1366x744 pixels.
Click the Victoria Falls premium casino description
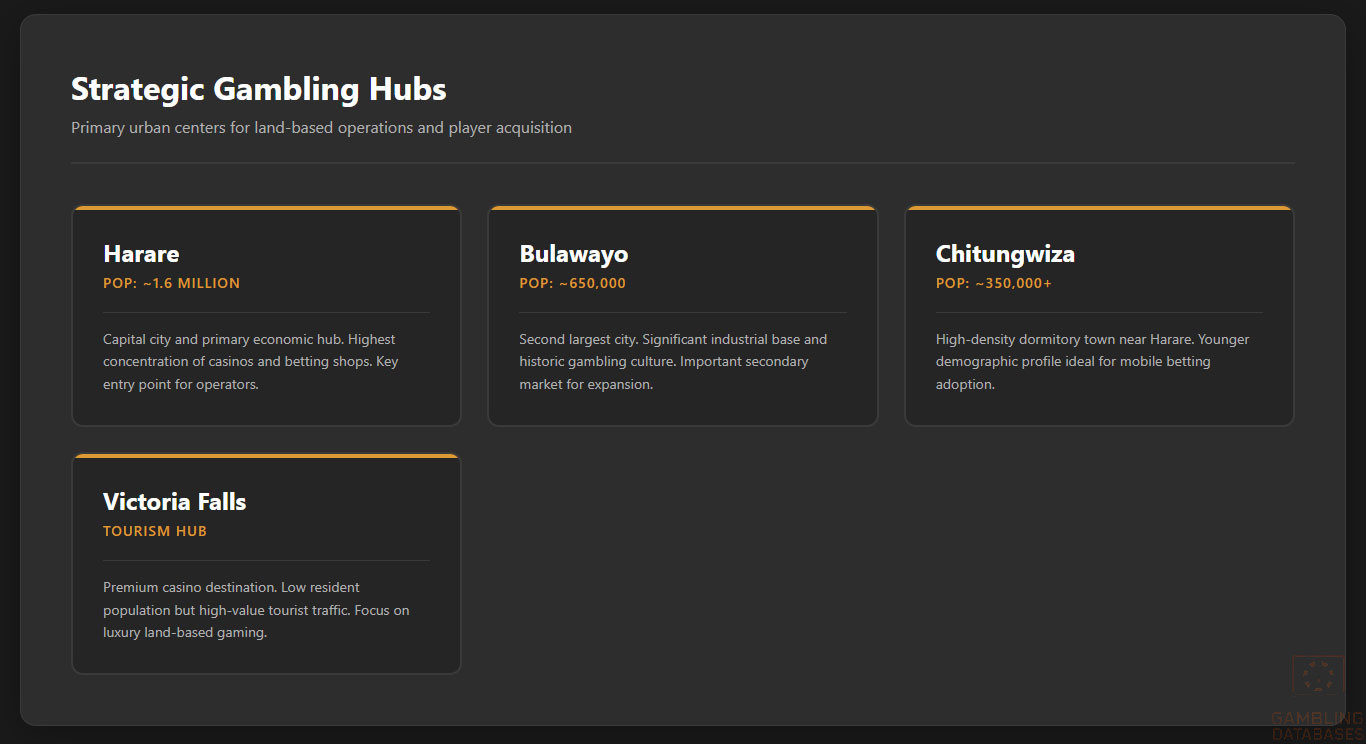[256, 610]
